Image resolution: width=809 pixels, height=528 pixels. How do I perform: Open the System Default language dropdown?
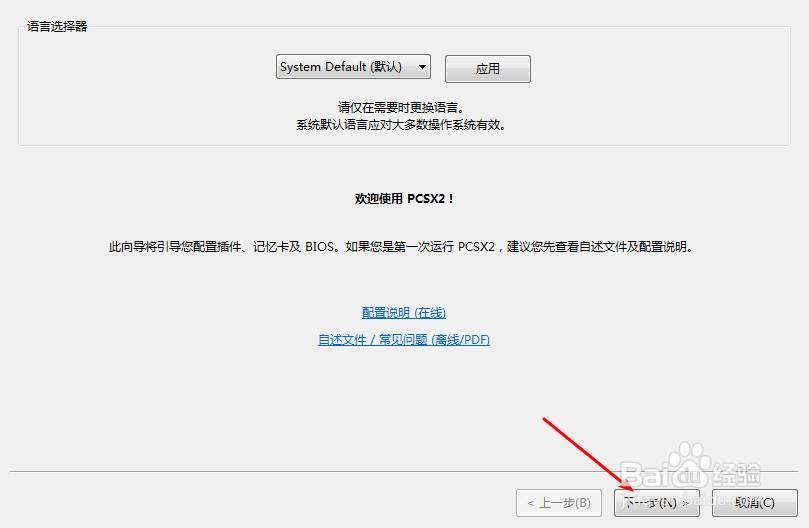(x=353, y=67)
